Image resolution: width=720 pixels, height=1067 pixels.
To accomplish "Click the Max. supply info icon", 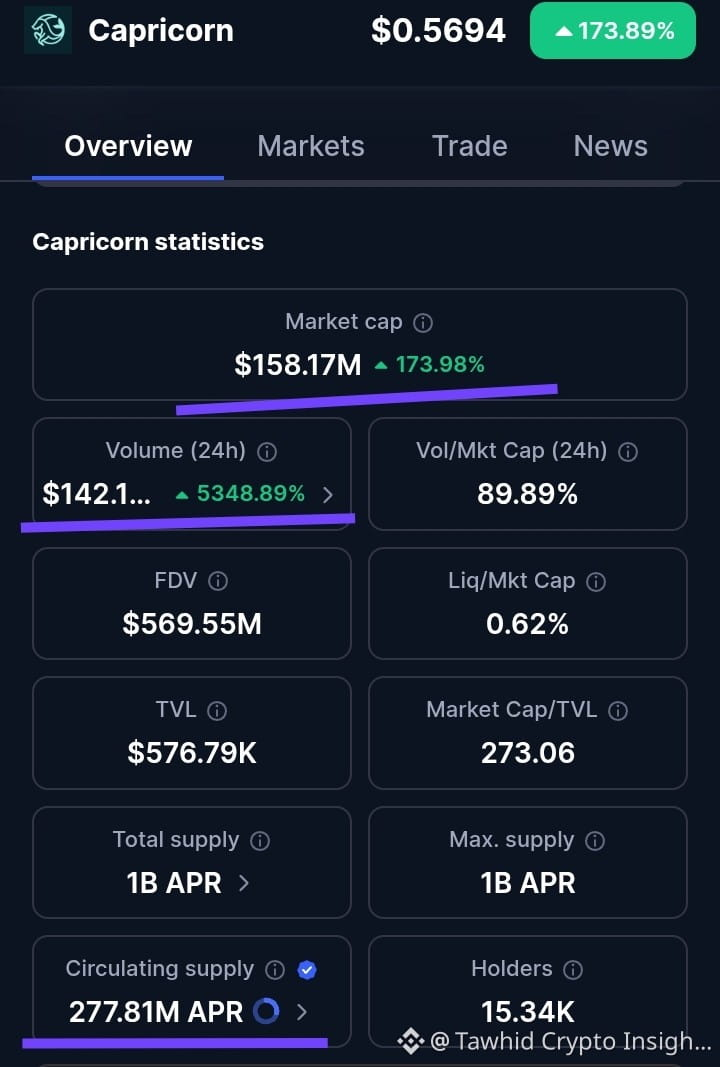I will click(x=595, y=841).
